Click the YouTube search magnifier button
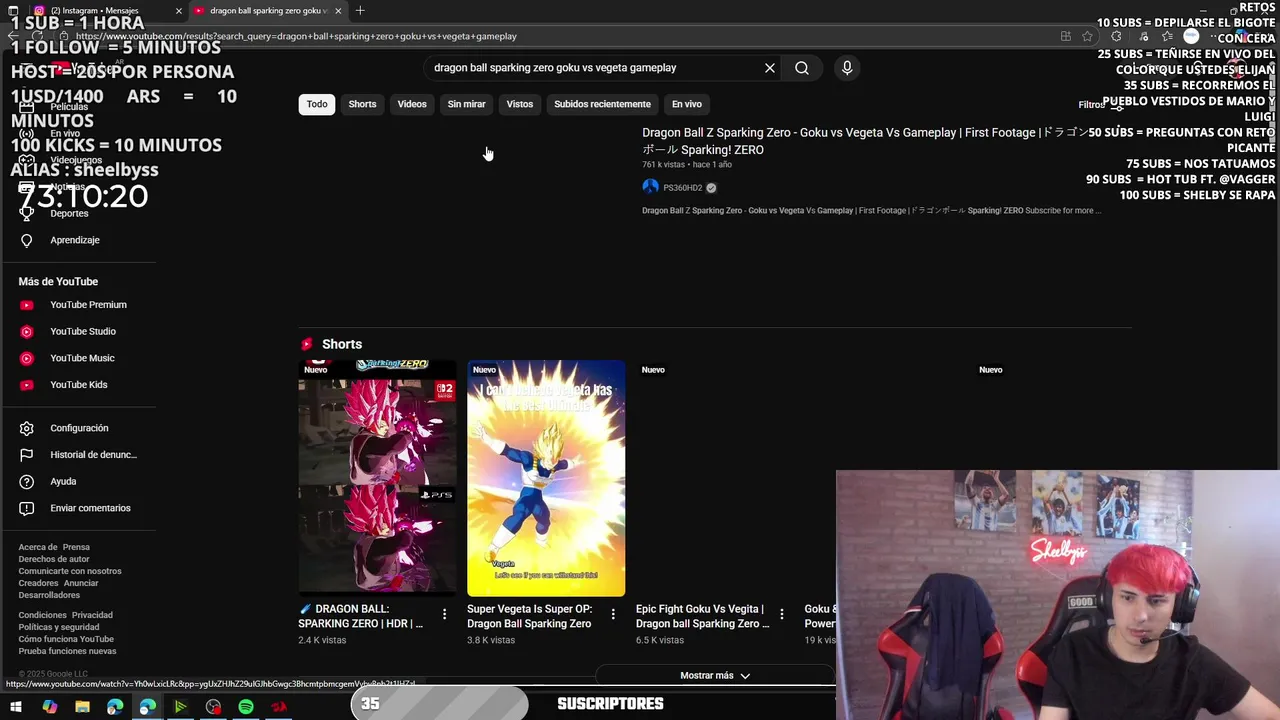The height and width of the screenshot is (720, 1280). [x=802, y=68]
